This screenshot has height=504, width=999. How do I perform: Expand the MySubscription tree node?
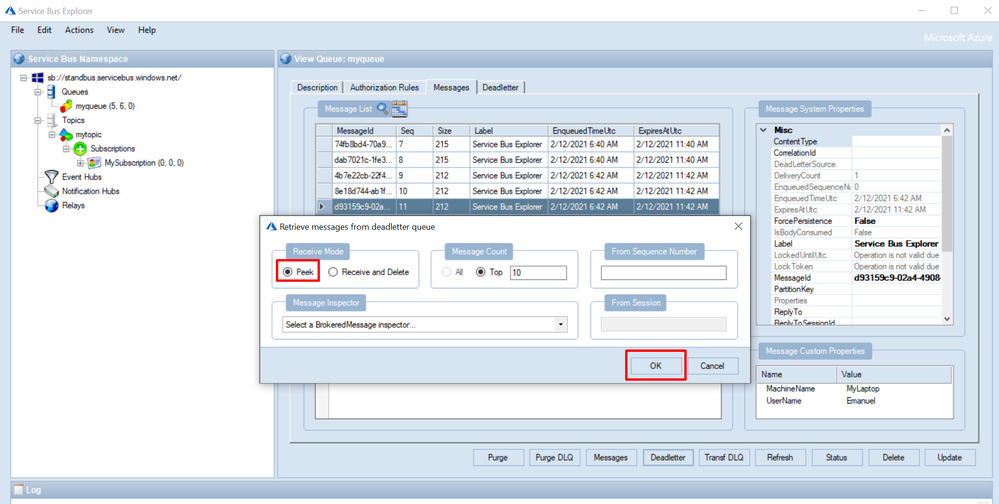coord(80,162)
